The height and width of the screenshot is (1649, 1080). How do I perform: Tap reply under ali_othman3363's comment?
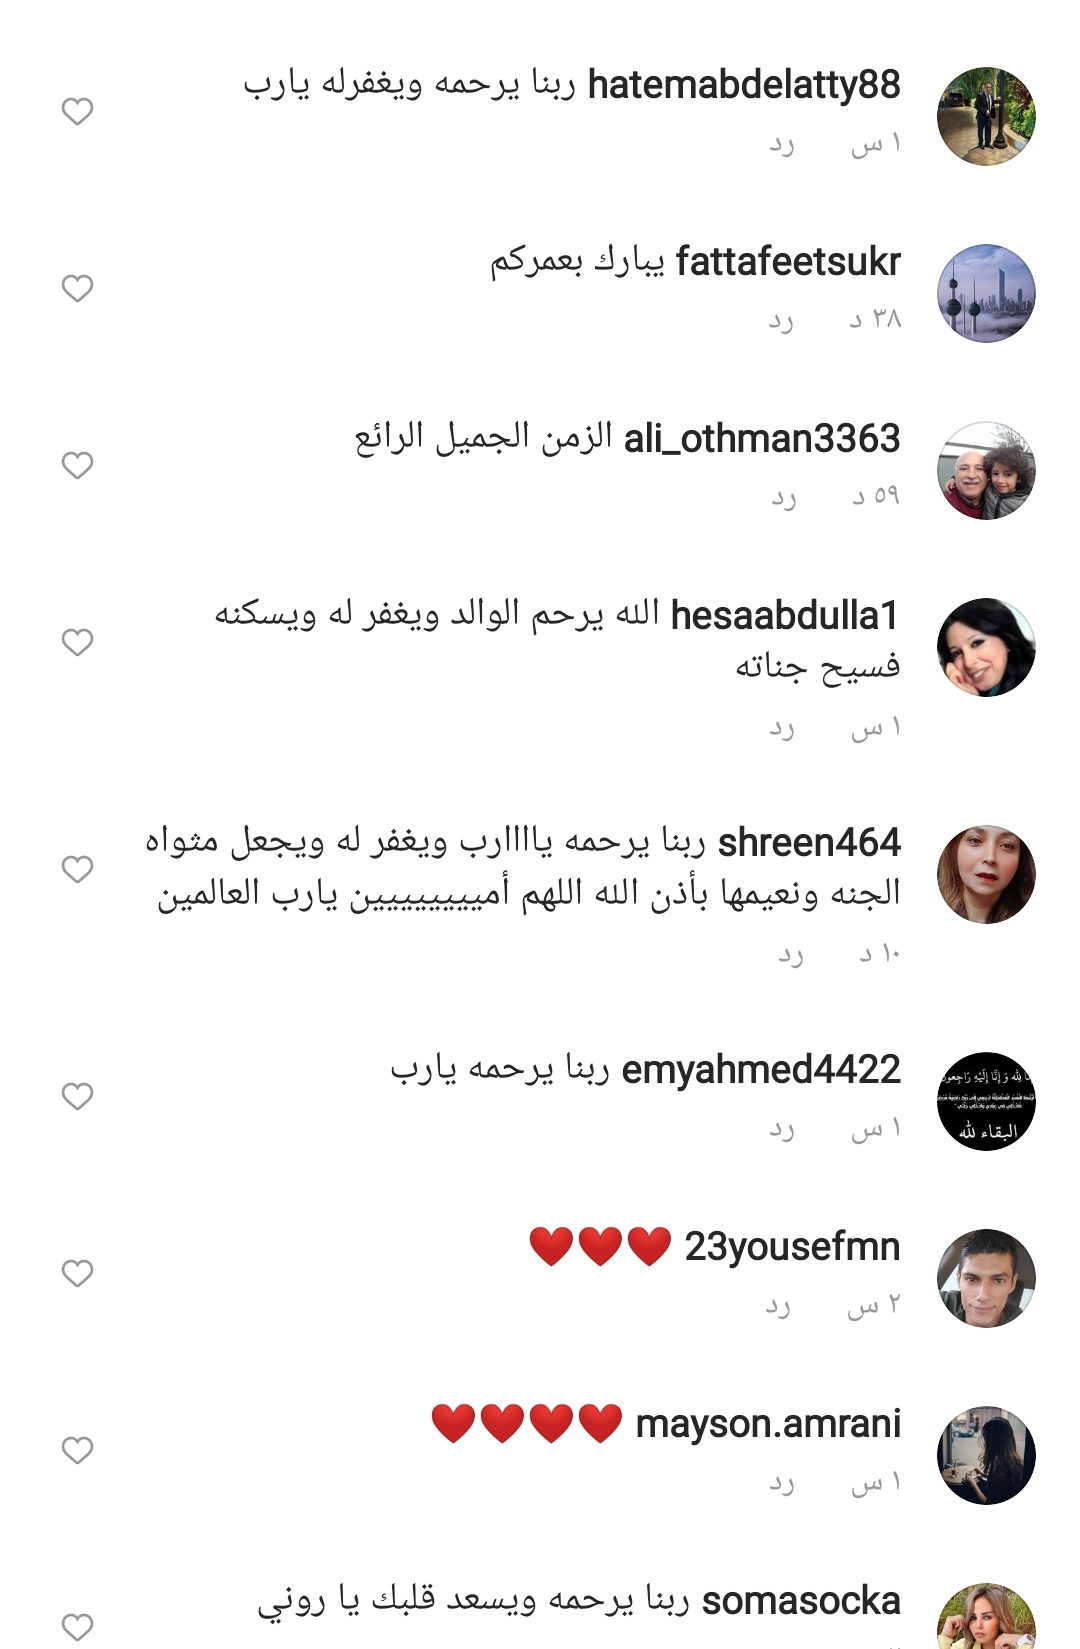[784, 498]
